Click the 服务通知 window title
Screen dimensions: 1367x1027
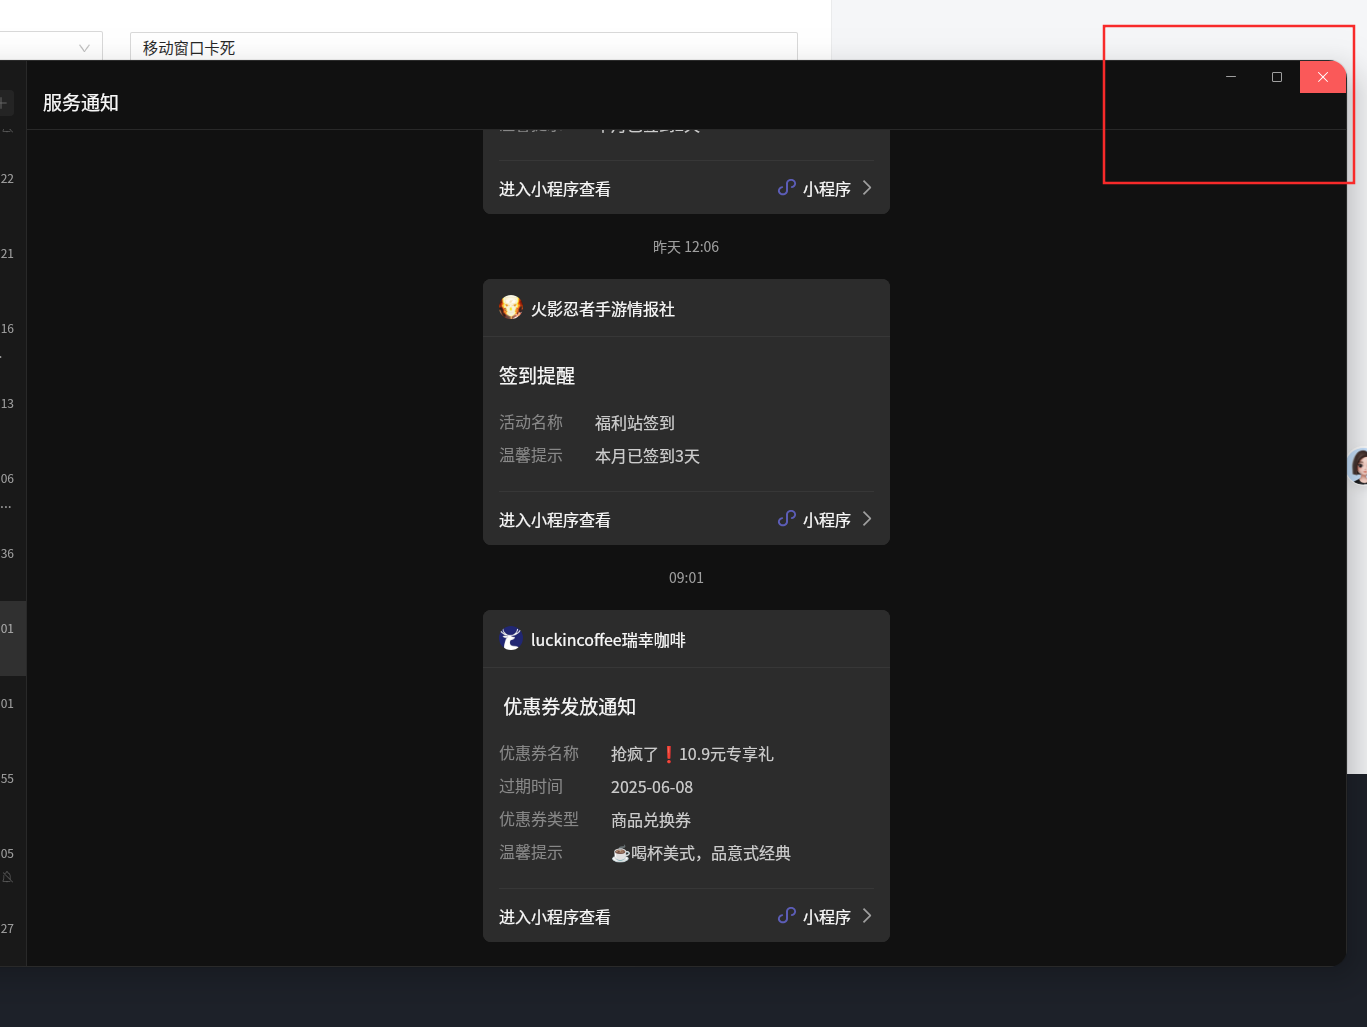click(x=81, y=103)
